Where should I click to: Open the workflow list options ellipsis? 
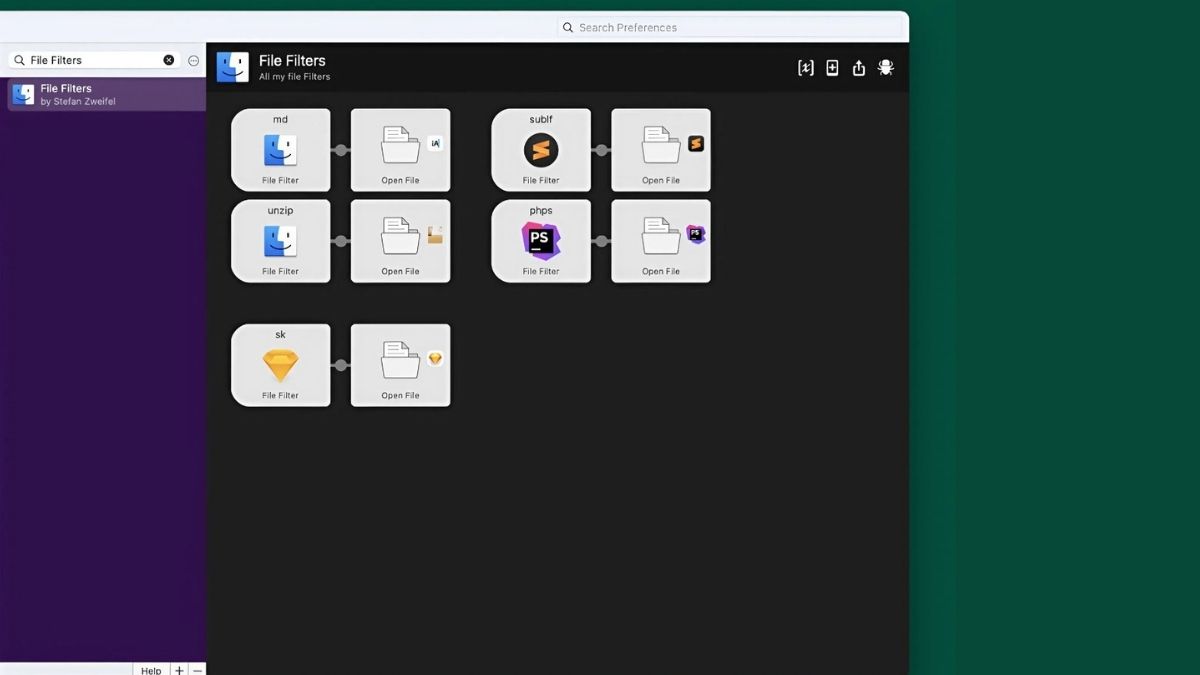[x=193, y=60]
